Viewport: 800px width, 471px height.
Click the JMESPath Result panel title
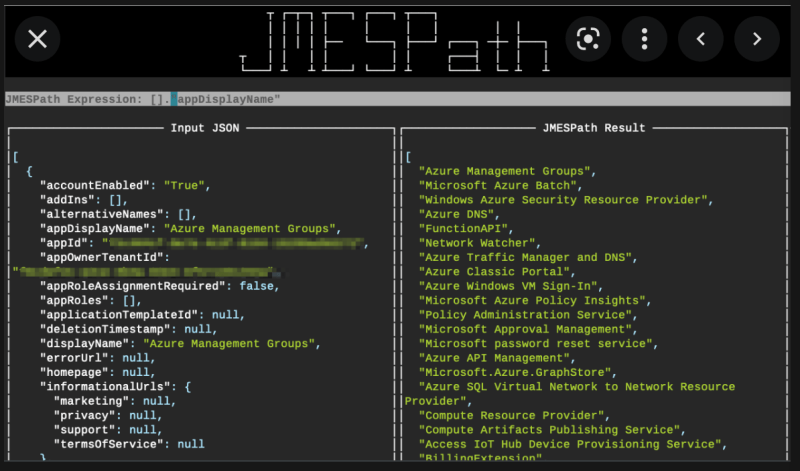coord(594,128)
